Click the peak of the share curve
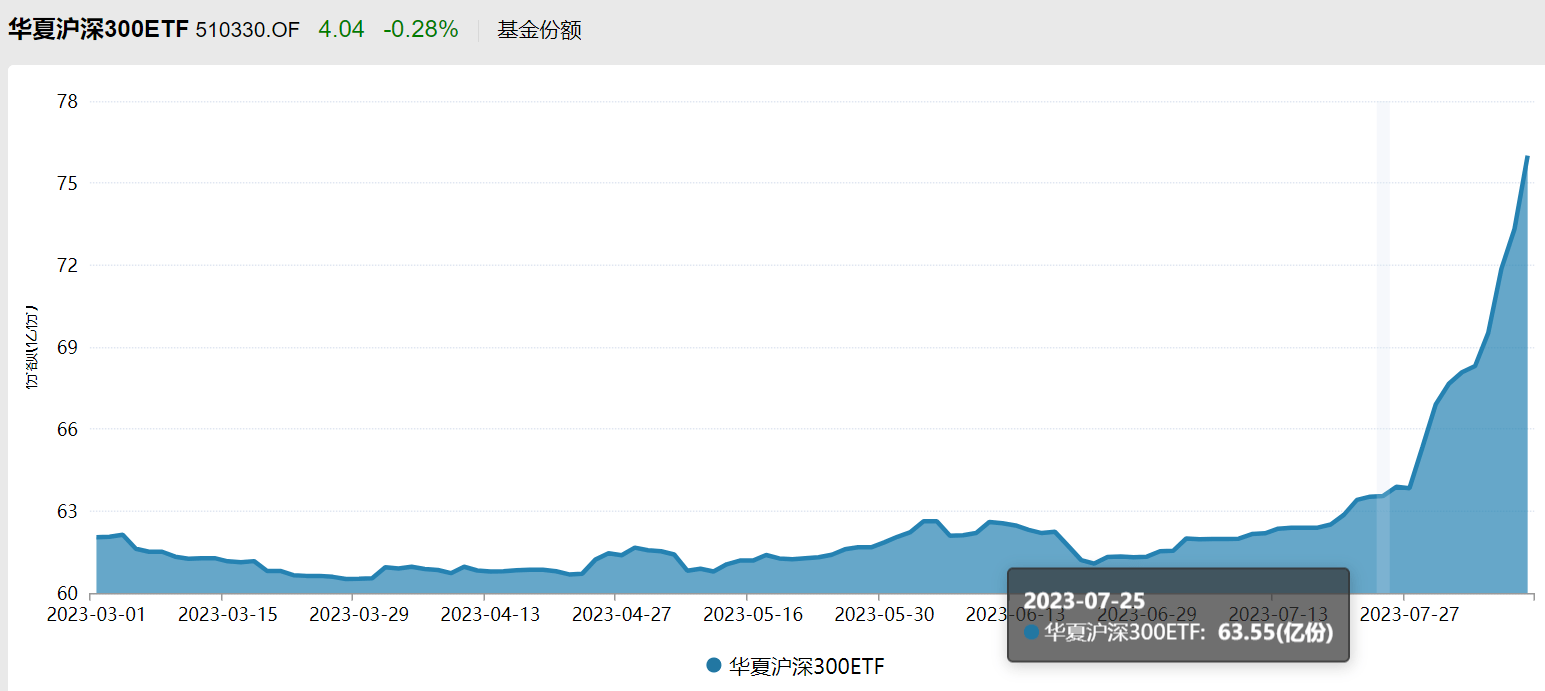The height and width of the screenshot is (691, 1545). [x=1528, y=158]
